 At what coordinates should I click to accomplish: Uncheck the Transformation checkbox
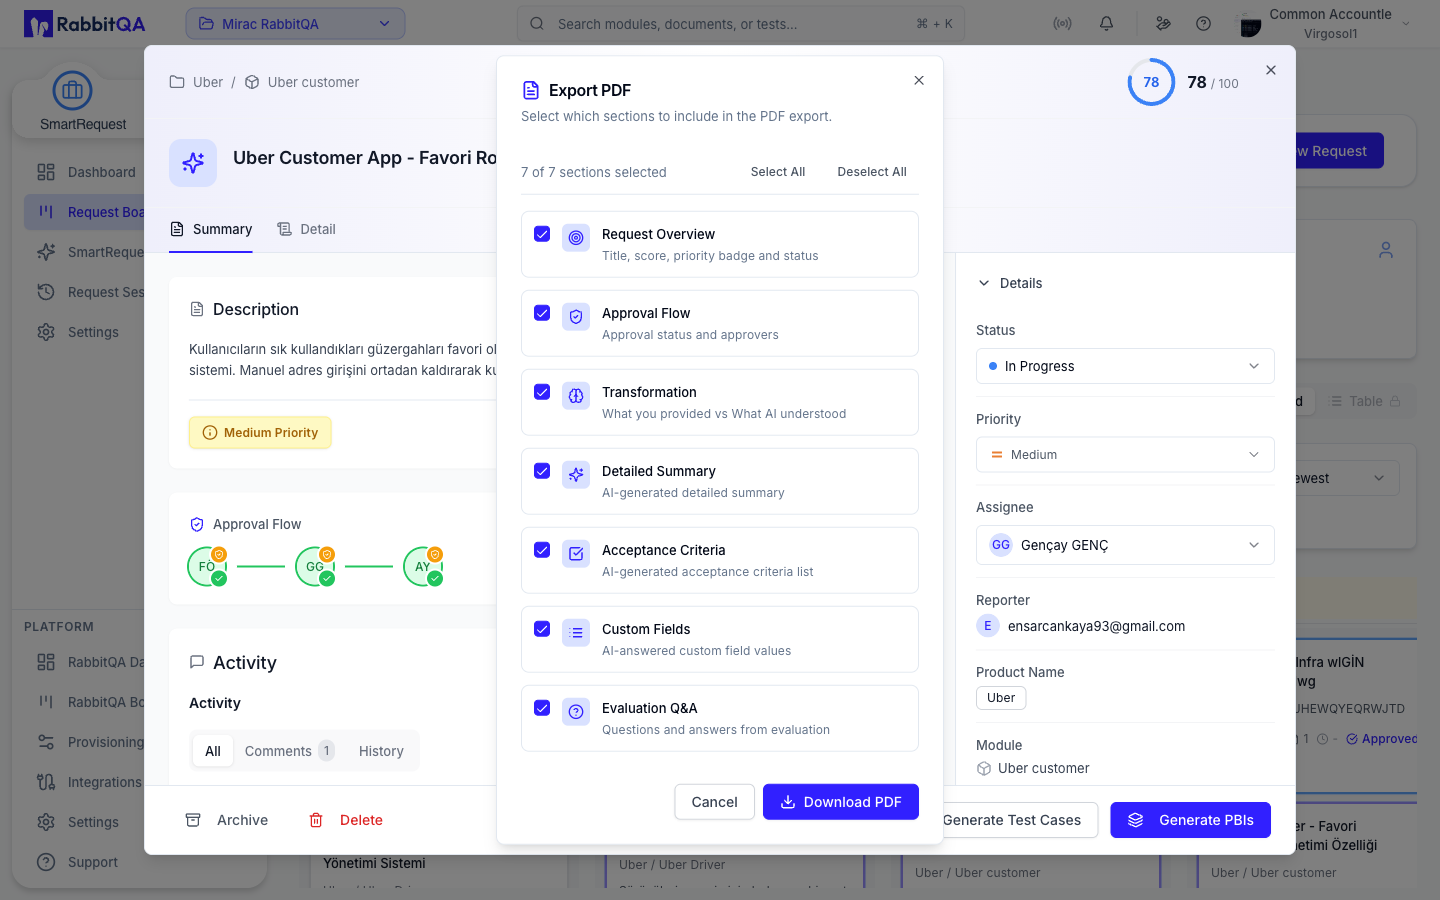542,392
